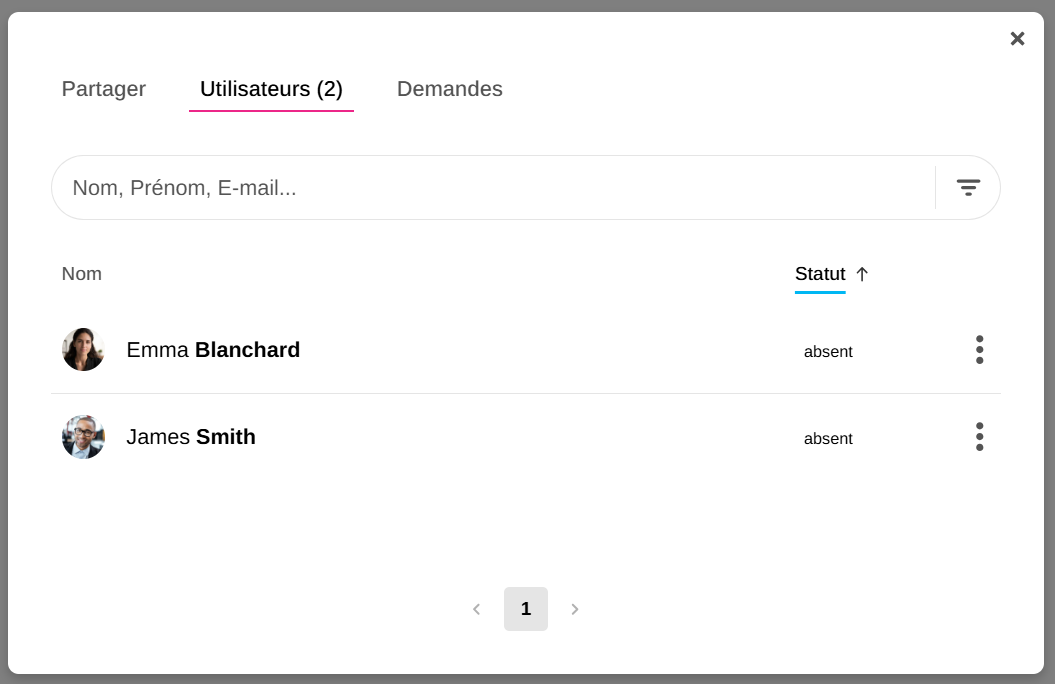Open the options menu for James Smith
Screen dimensions: 1055x684
pos(979,437)
